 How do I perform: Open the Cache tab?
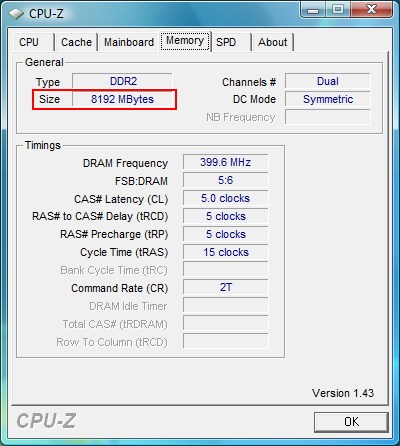click(x=76, y=42)
